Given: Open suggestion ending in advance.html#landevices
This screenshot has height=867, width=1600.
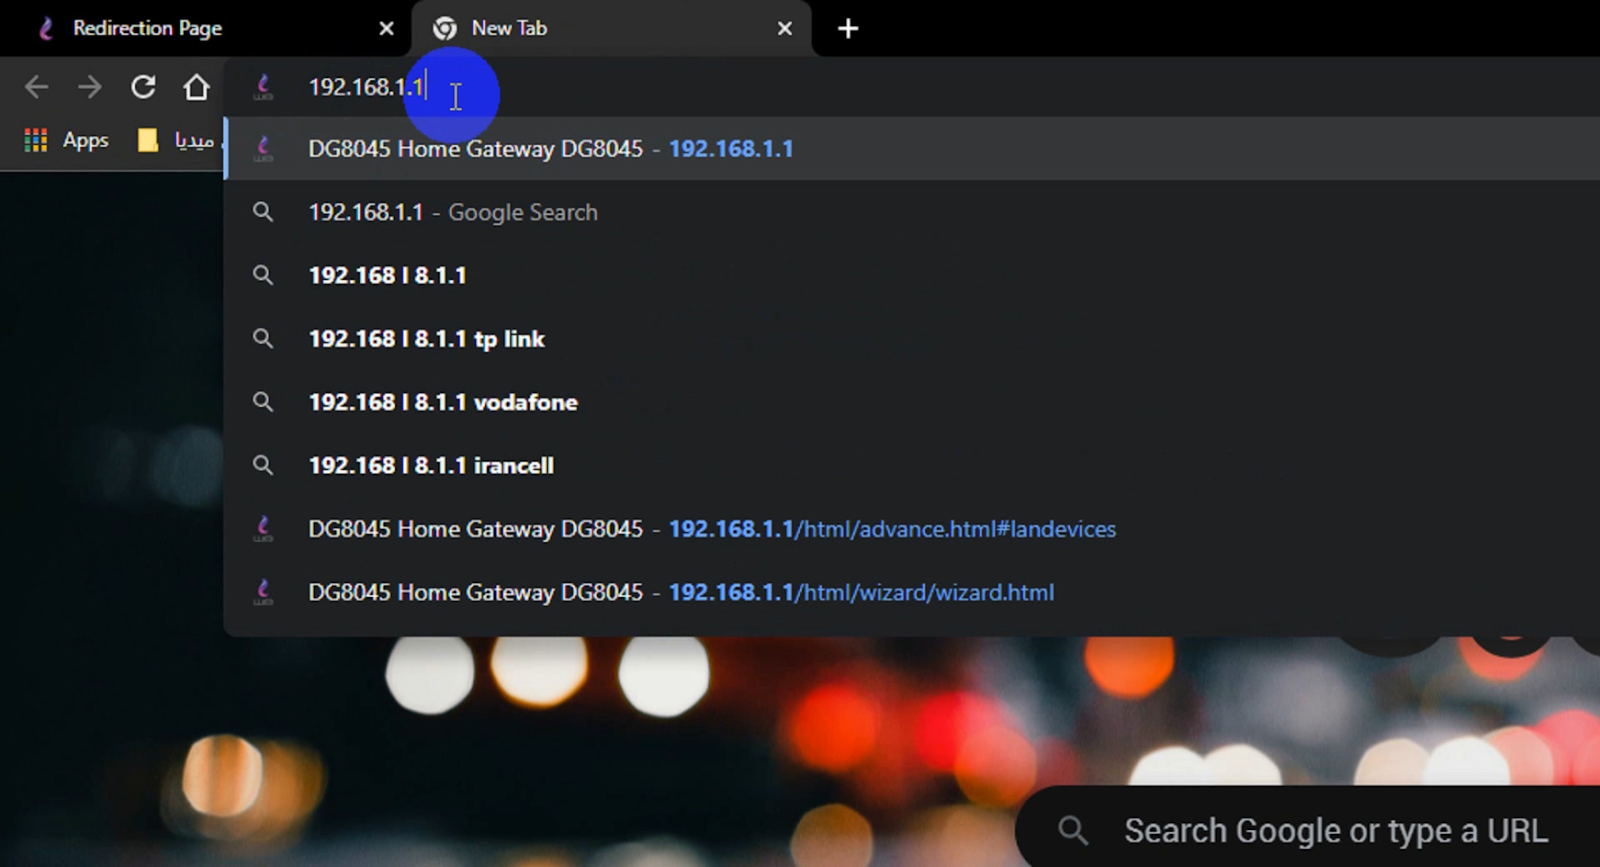Looking at the screenshot, I should tap(913, 529).
